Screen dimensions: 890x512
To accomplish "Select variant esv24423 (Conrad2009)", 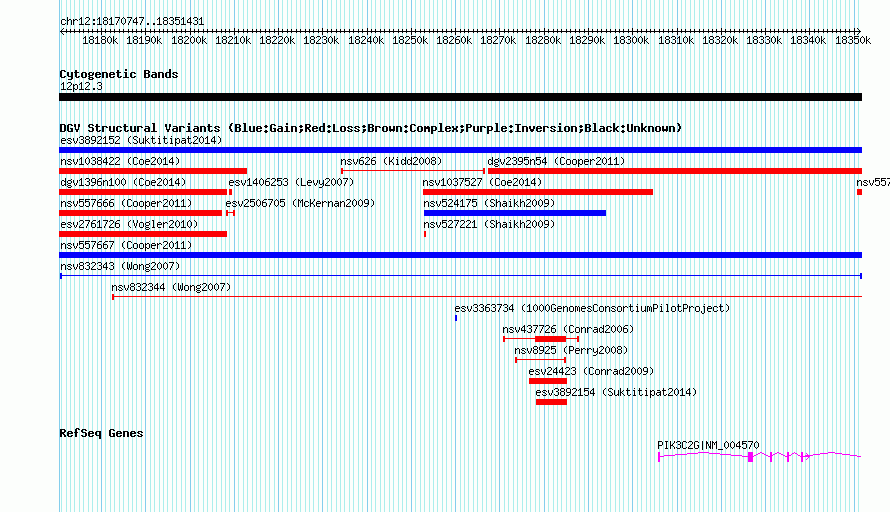I will (591, 371).
